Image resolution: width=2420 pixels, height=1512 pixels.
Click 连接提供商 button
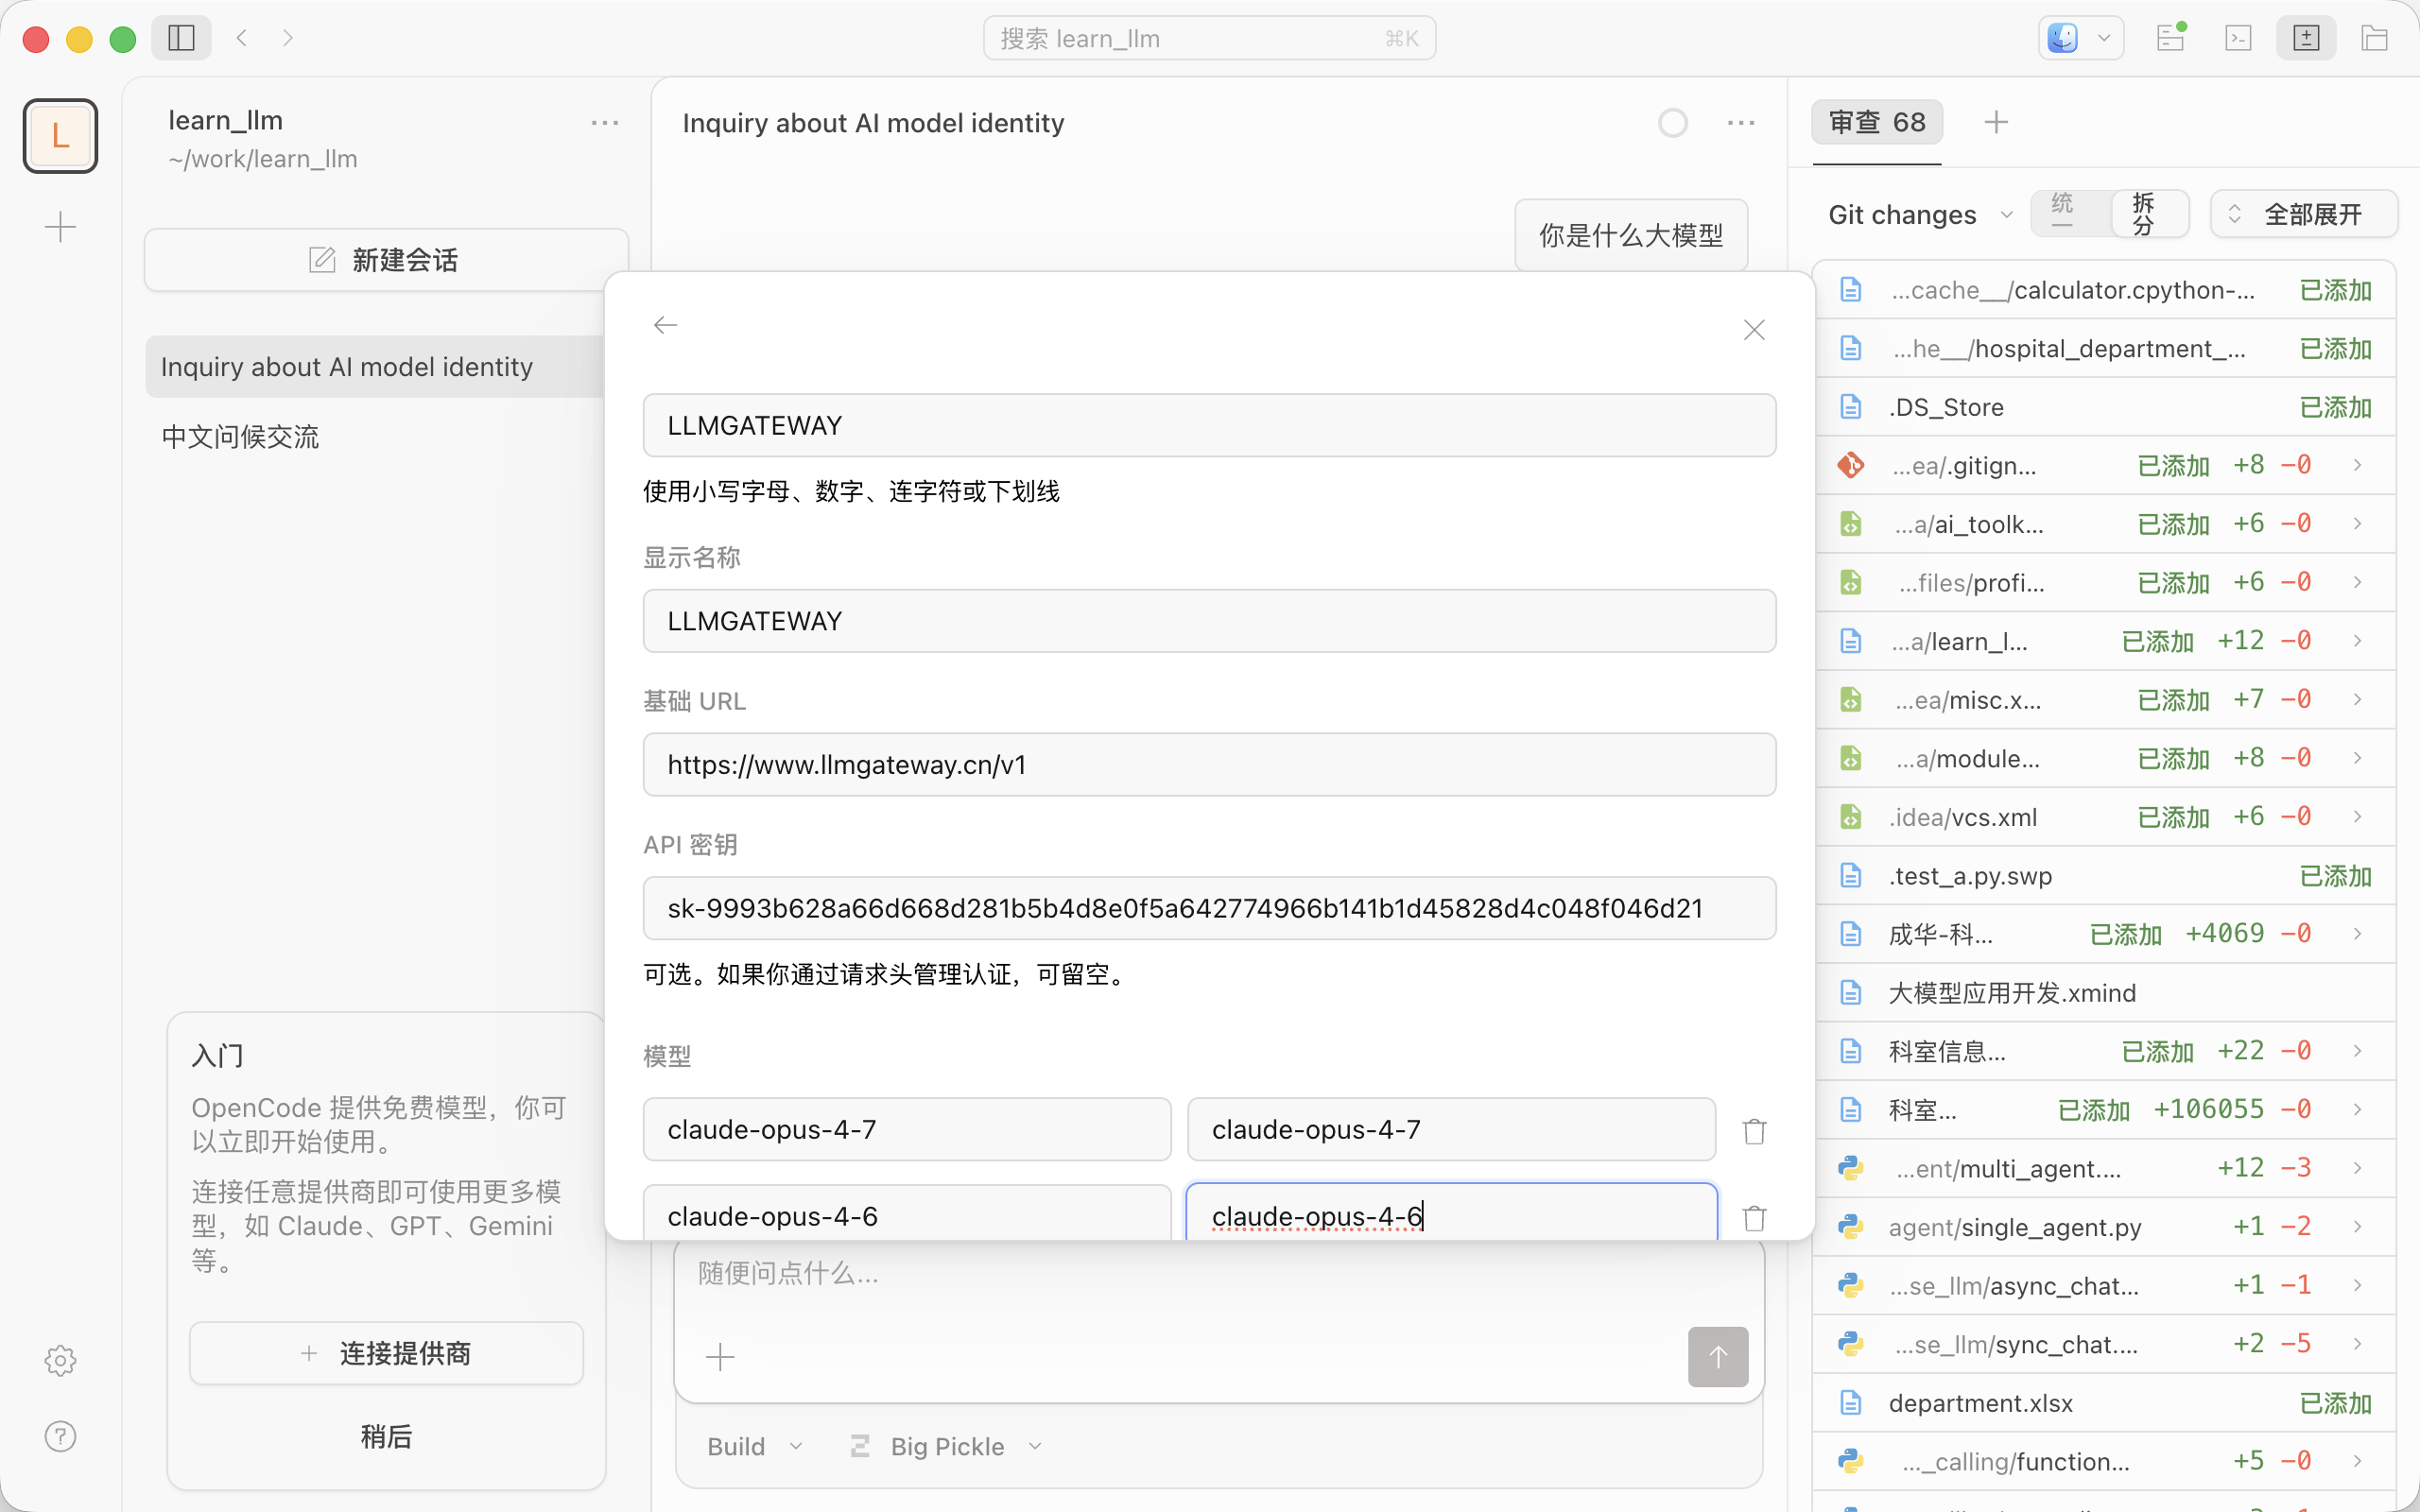(386, 1353)
